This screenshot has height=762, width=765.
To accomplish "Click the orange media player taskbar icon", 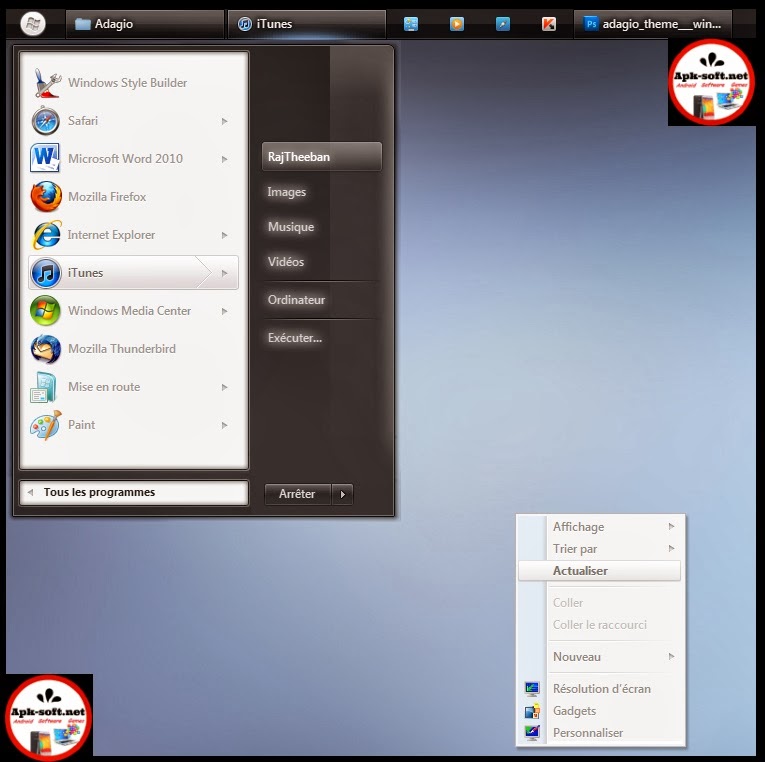I will click(457, 23).
